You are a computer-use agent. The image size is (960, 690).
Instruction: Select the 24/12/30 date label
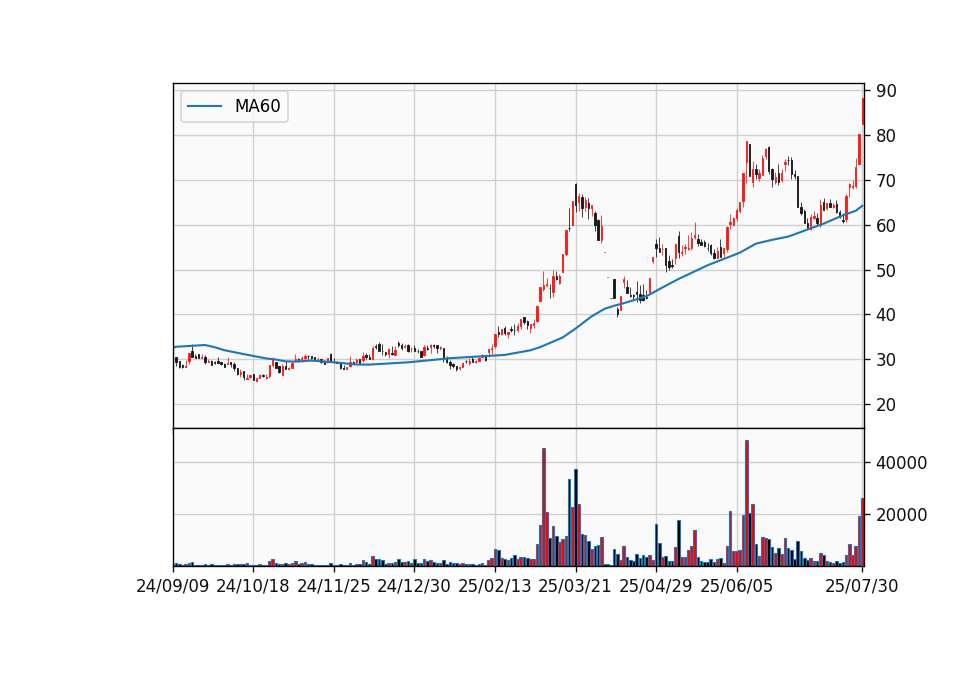pos(414,586)
